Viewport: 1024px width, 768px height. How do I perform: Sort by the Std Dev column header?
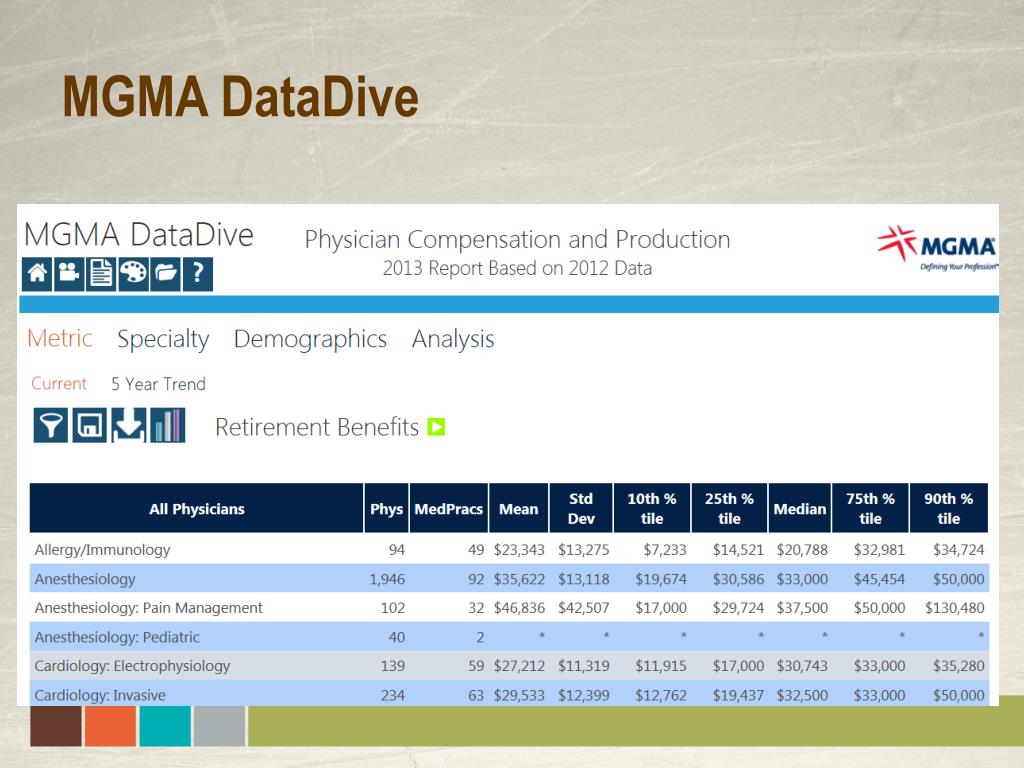581,508
